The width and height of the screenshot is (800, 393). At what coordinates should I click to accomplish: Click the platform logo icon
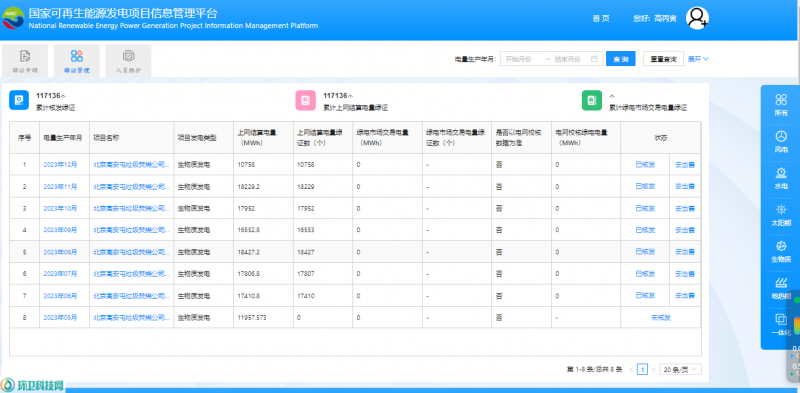(13, 18)
